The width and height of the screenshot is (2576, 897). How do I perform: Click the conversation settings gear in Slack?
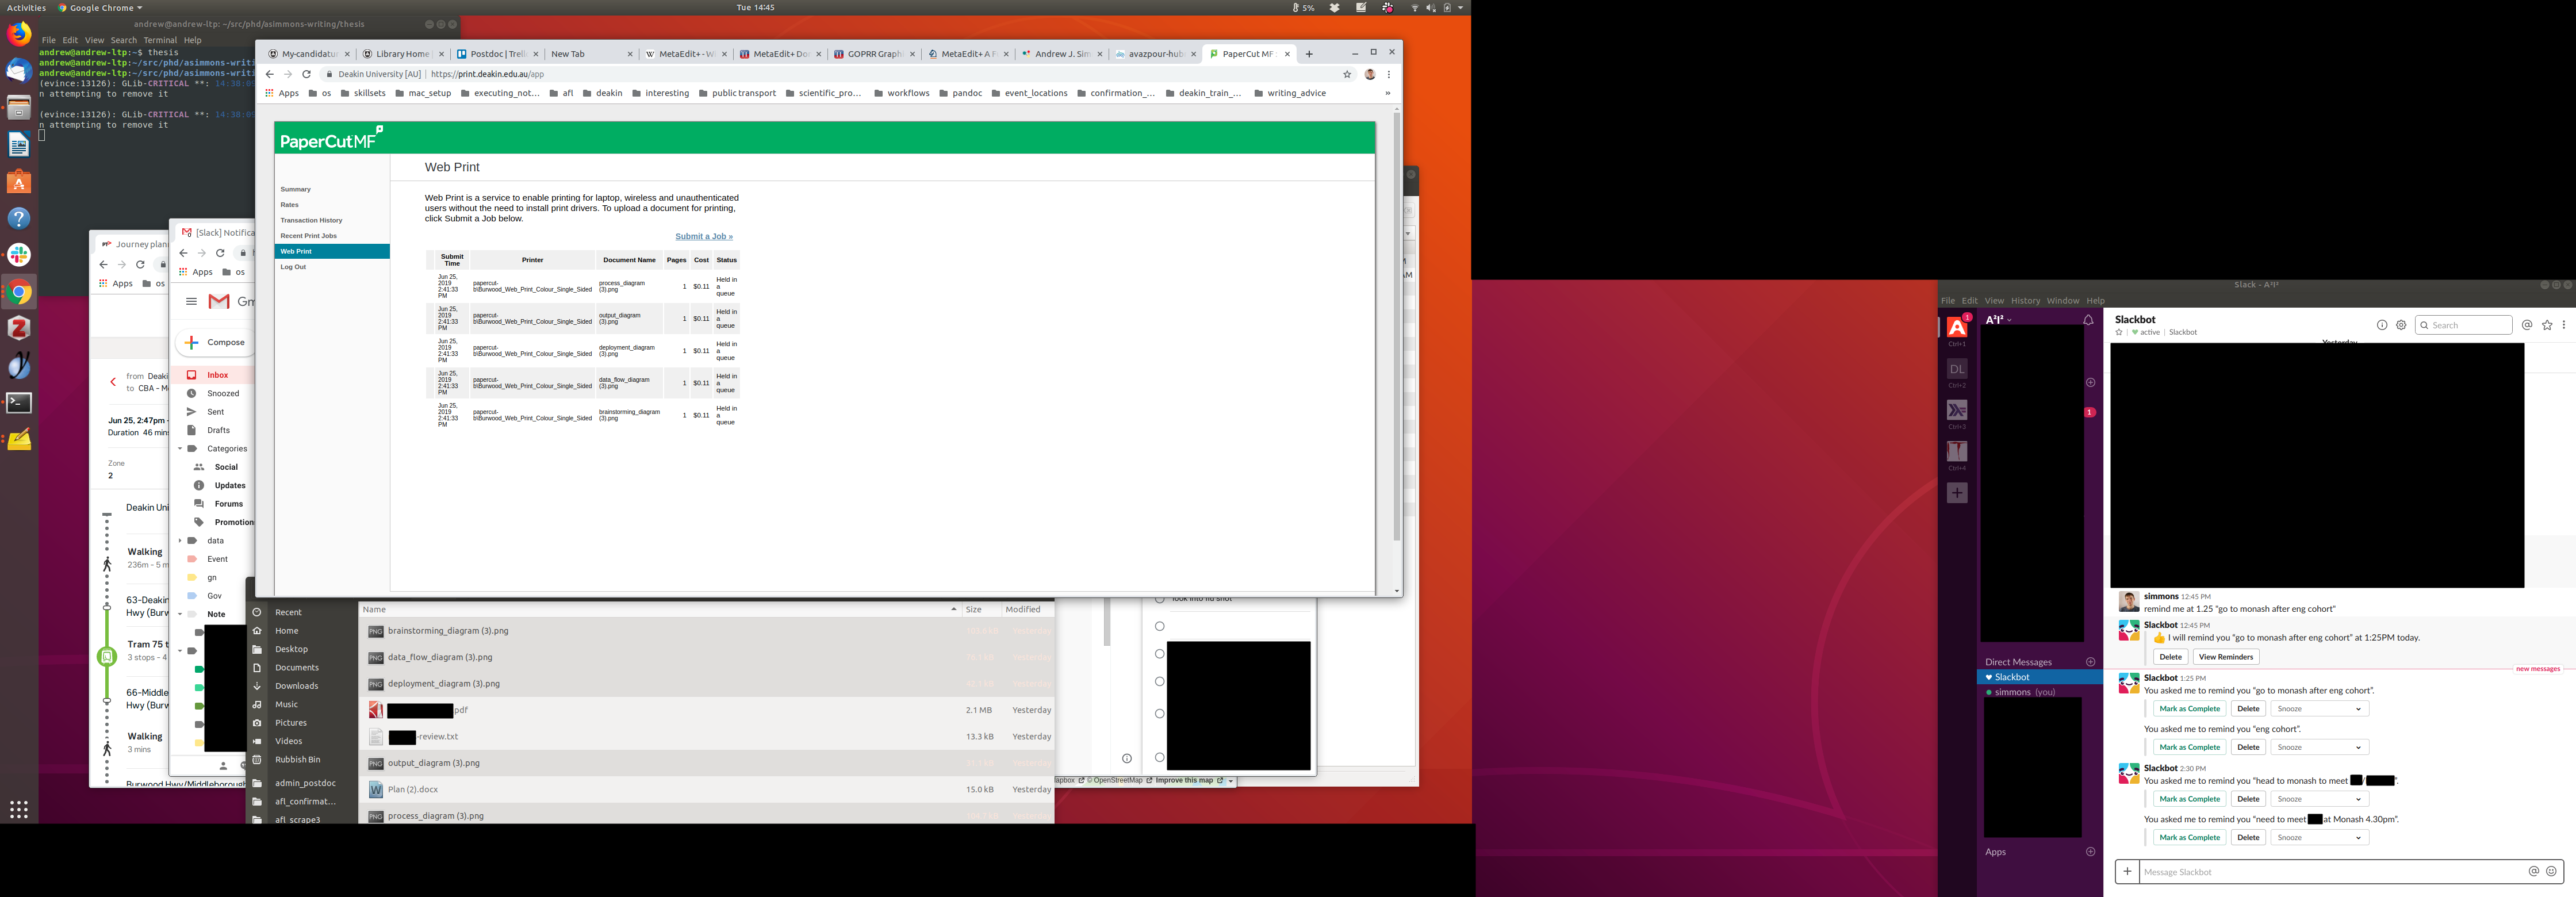coord(2401,325)
